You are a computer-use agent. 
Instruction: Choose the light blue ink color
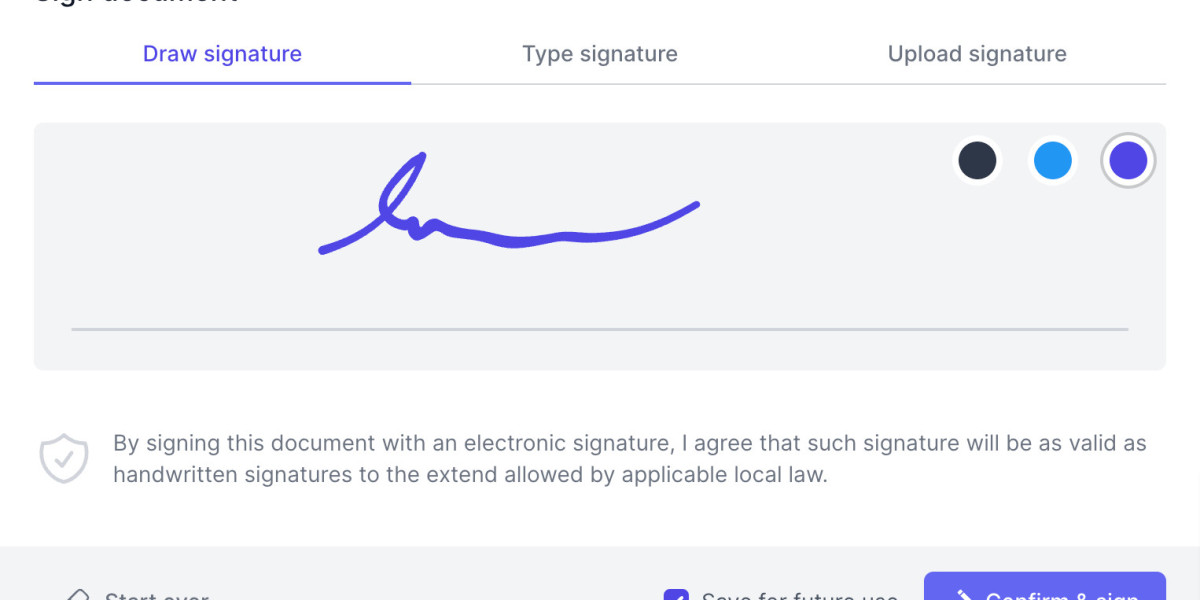click(x=1053, y=160)
